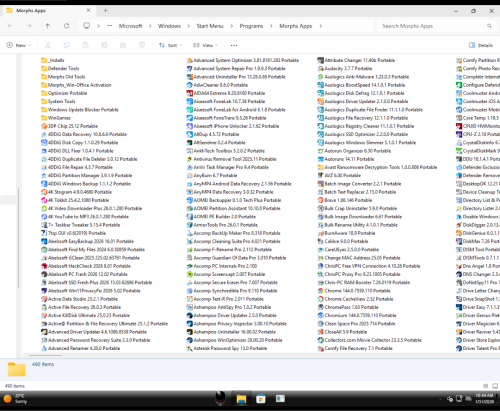
Task: Select Attribute Changer 11.40b Portable
Action: tap(356, 60)
